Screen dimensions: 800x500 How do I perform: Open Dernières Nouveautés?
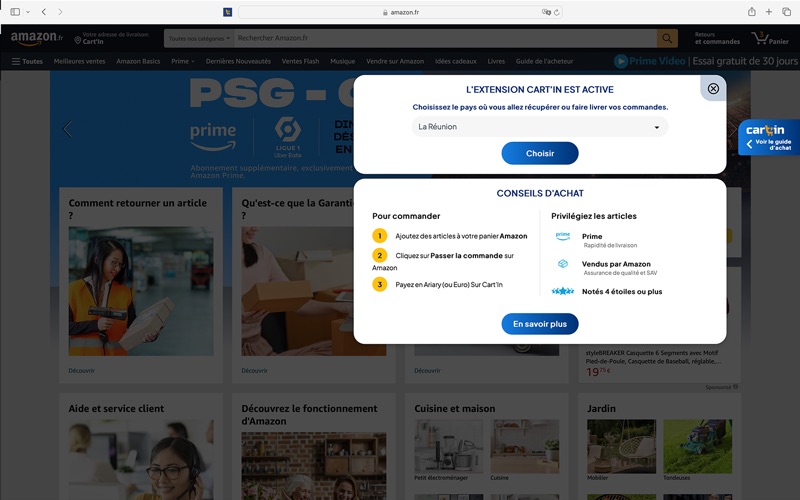238,61
